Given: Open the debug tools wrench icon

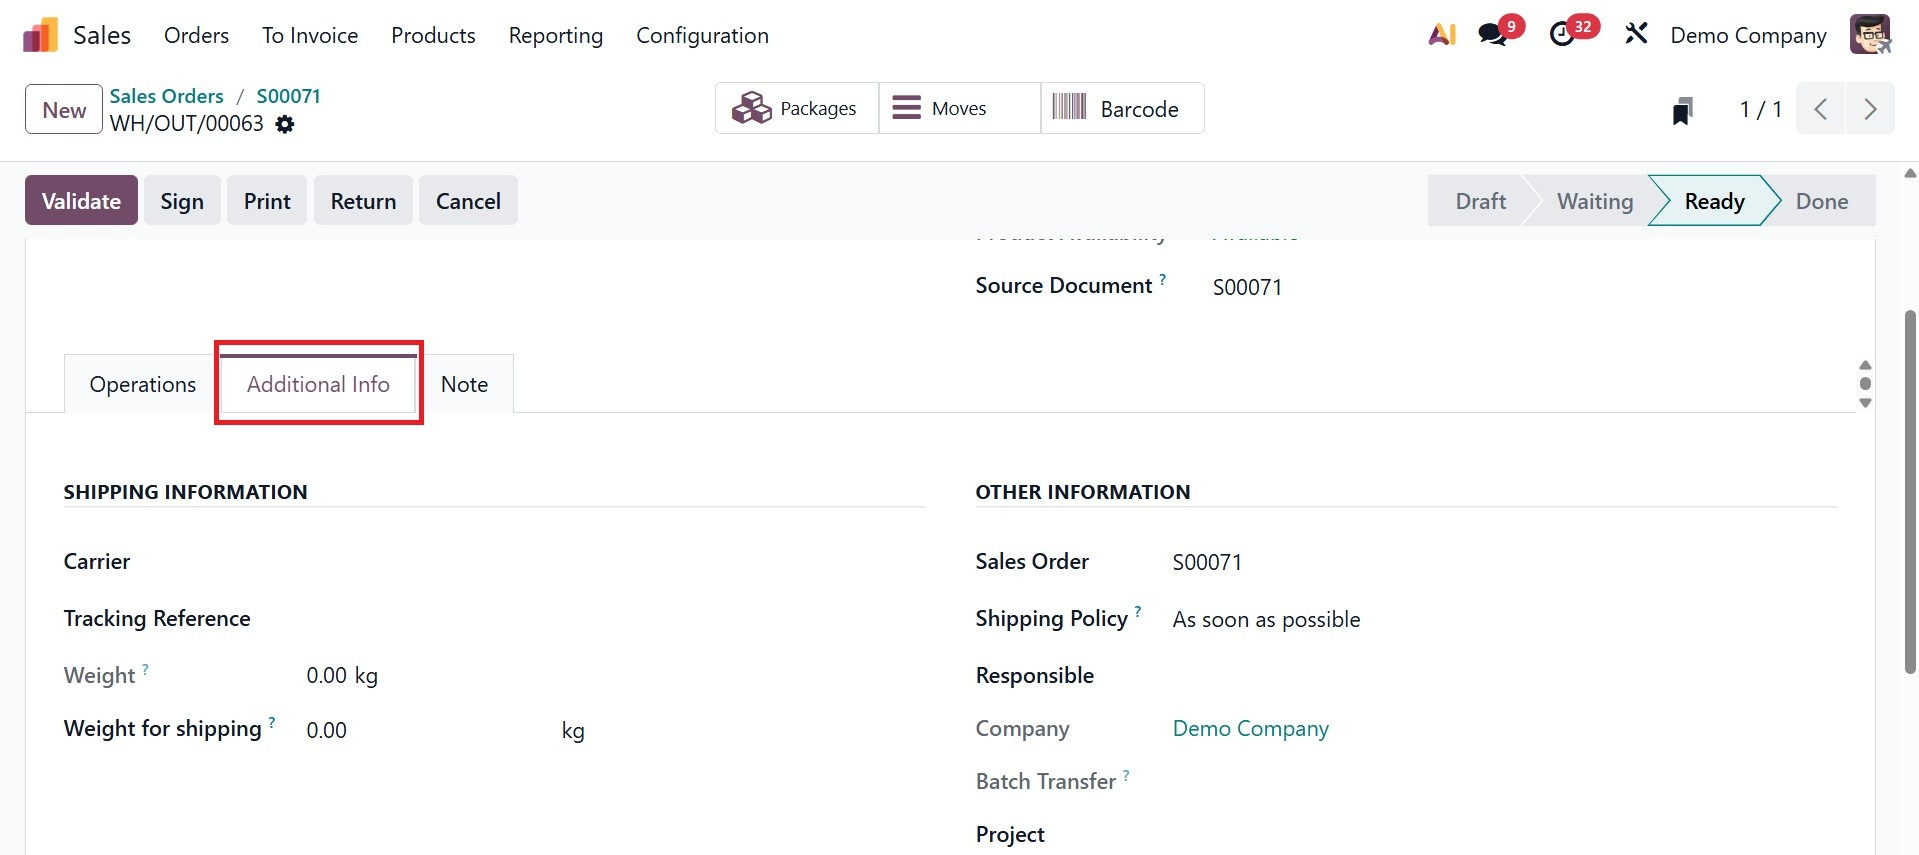Looking at the screenshot, I should [x=1636, y=35].
